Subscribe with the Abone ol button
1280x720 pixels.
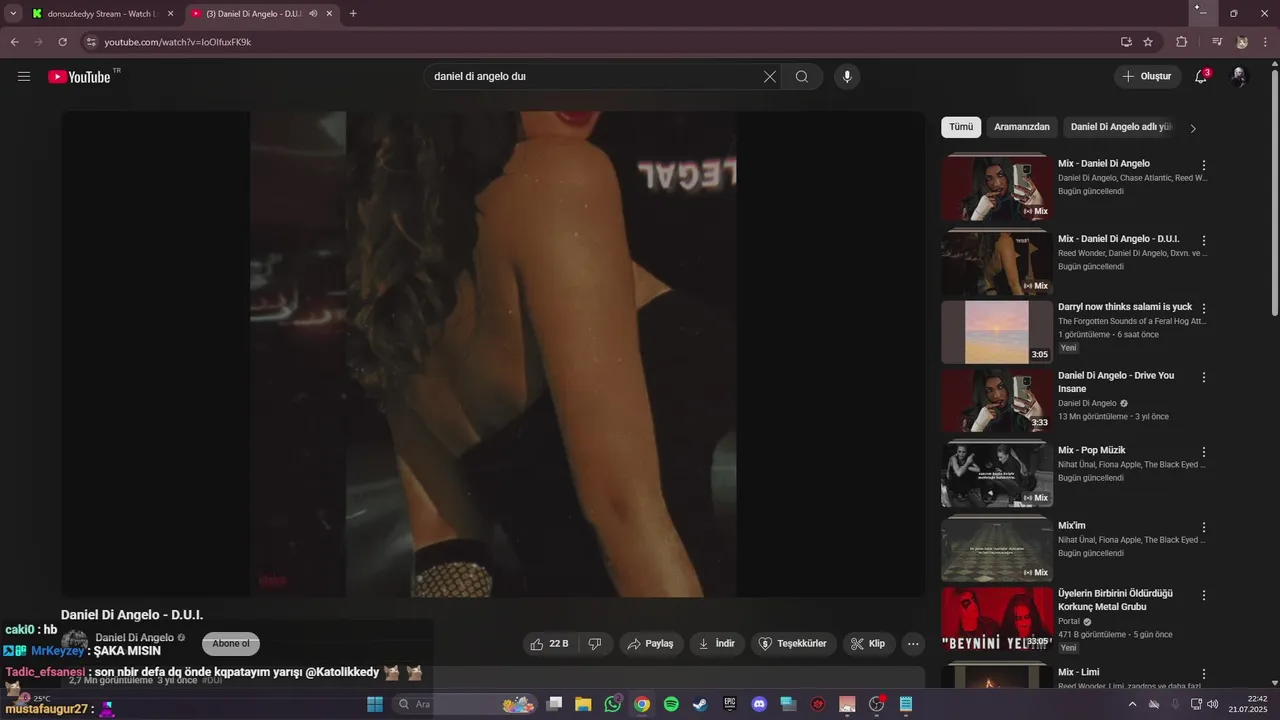coord(231,644)
